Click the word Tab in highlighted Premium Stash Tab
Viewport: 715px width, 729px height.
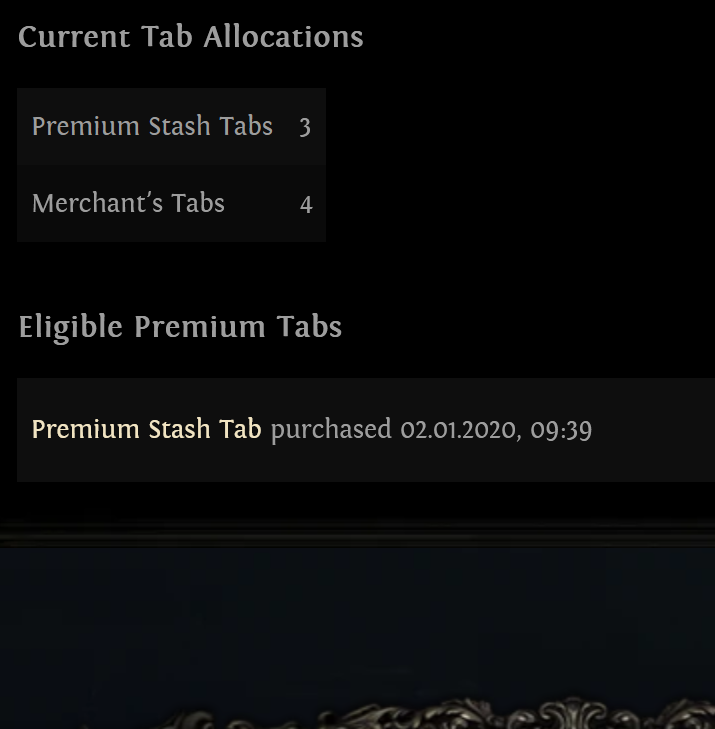tap(240, 429)
